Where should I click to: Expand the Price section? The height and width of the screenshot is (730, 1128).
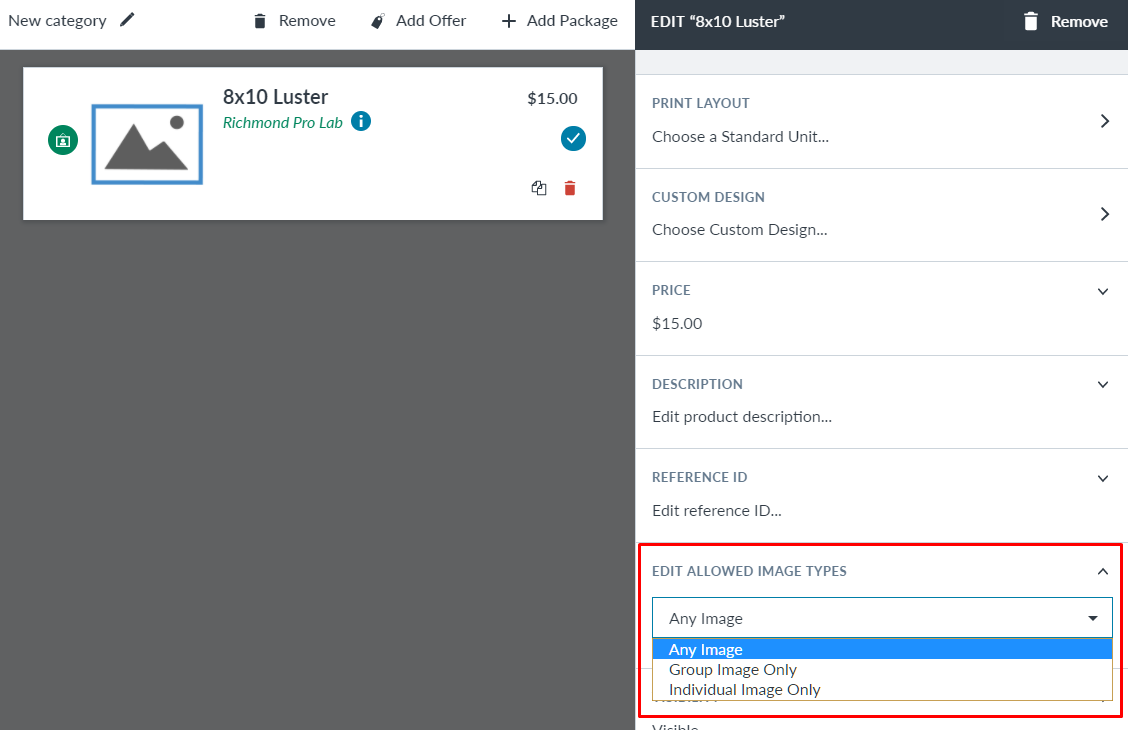point(1102,291)
